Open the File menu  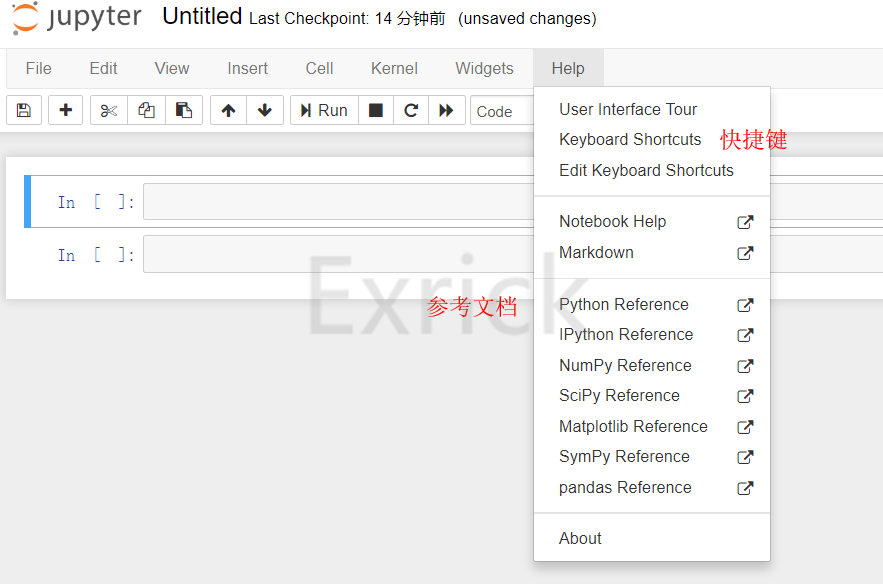(x=38, y=69)
